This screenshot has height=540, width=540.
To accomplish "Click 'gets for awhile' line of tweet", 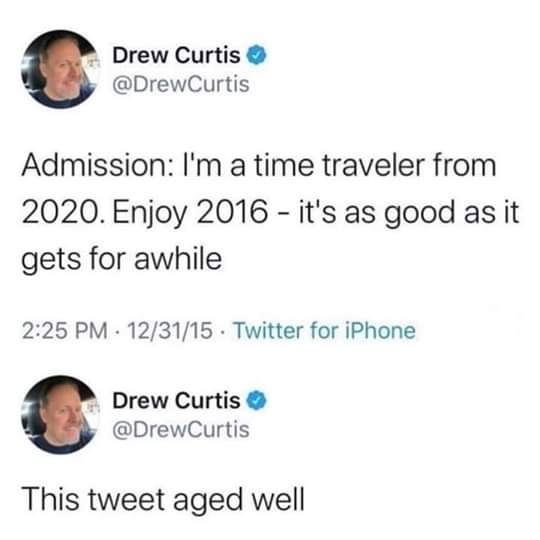I will pyautogui.click(x=122, y=260).
